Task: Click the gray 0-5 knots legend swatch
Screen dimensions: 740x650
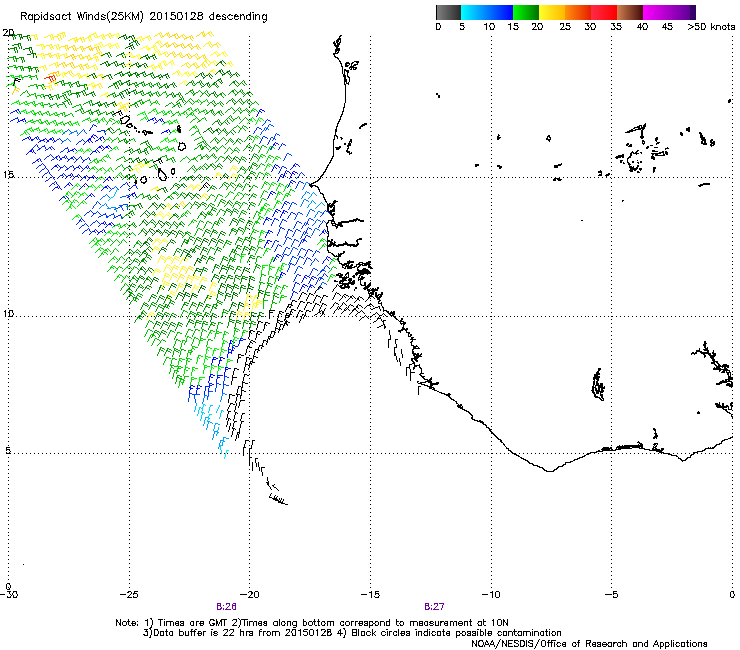Action: point(448,12)
